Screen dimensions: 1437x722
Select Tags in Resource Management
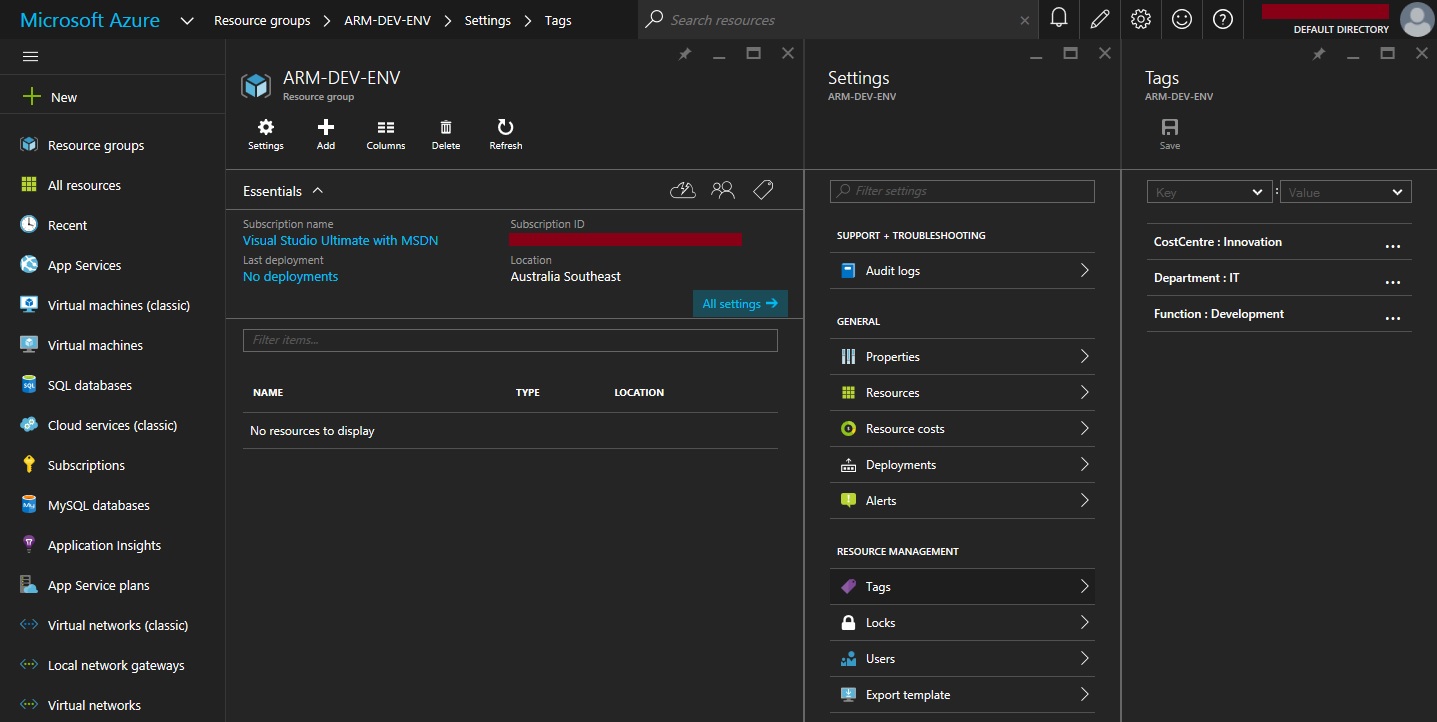pyautogui.click(x=962, y=586)
